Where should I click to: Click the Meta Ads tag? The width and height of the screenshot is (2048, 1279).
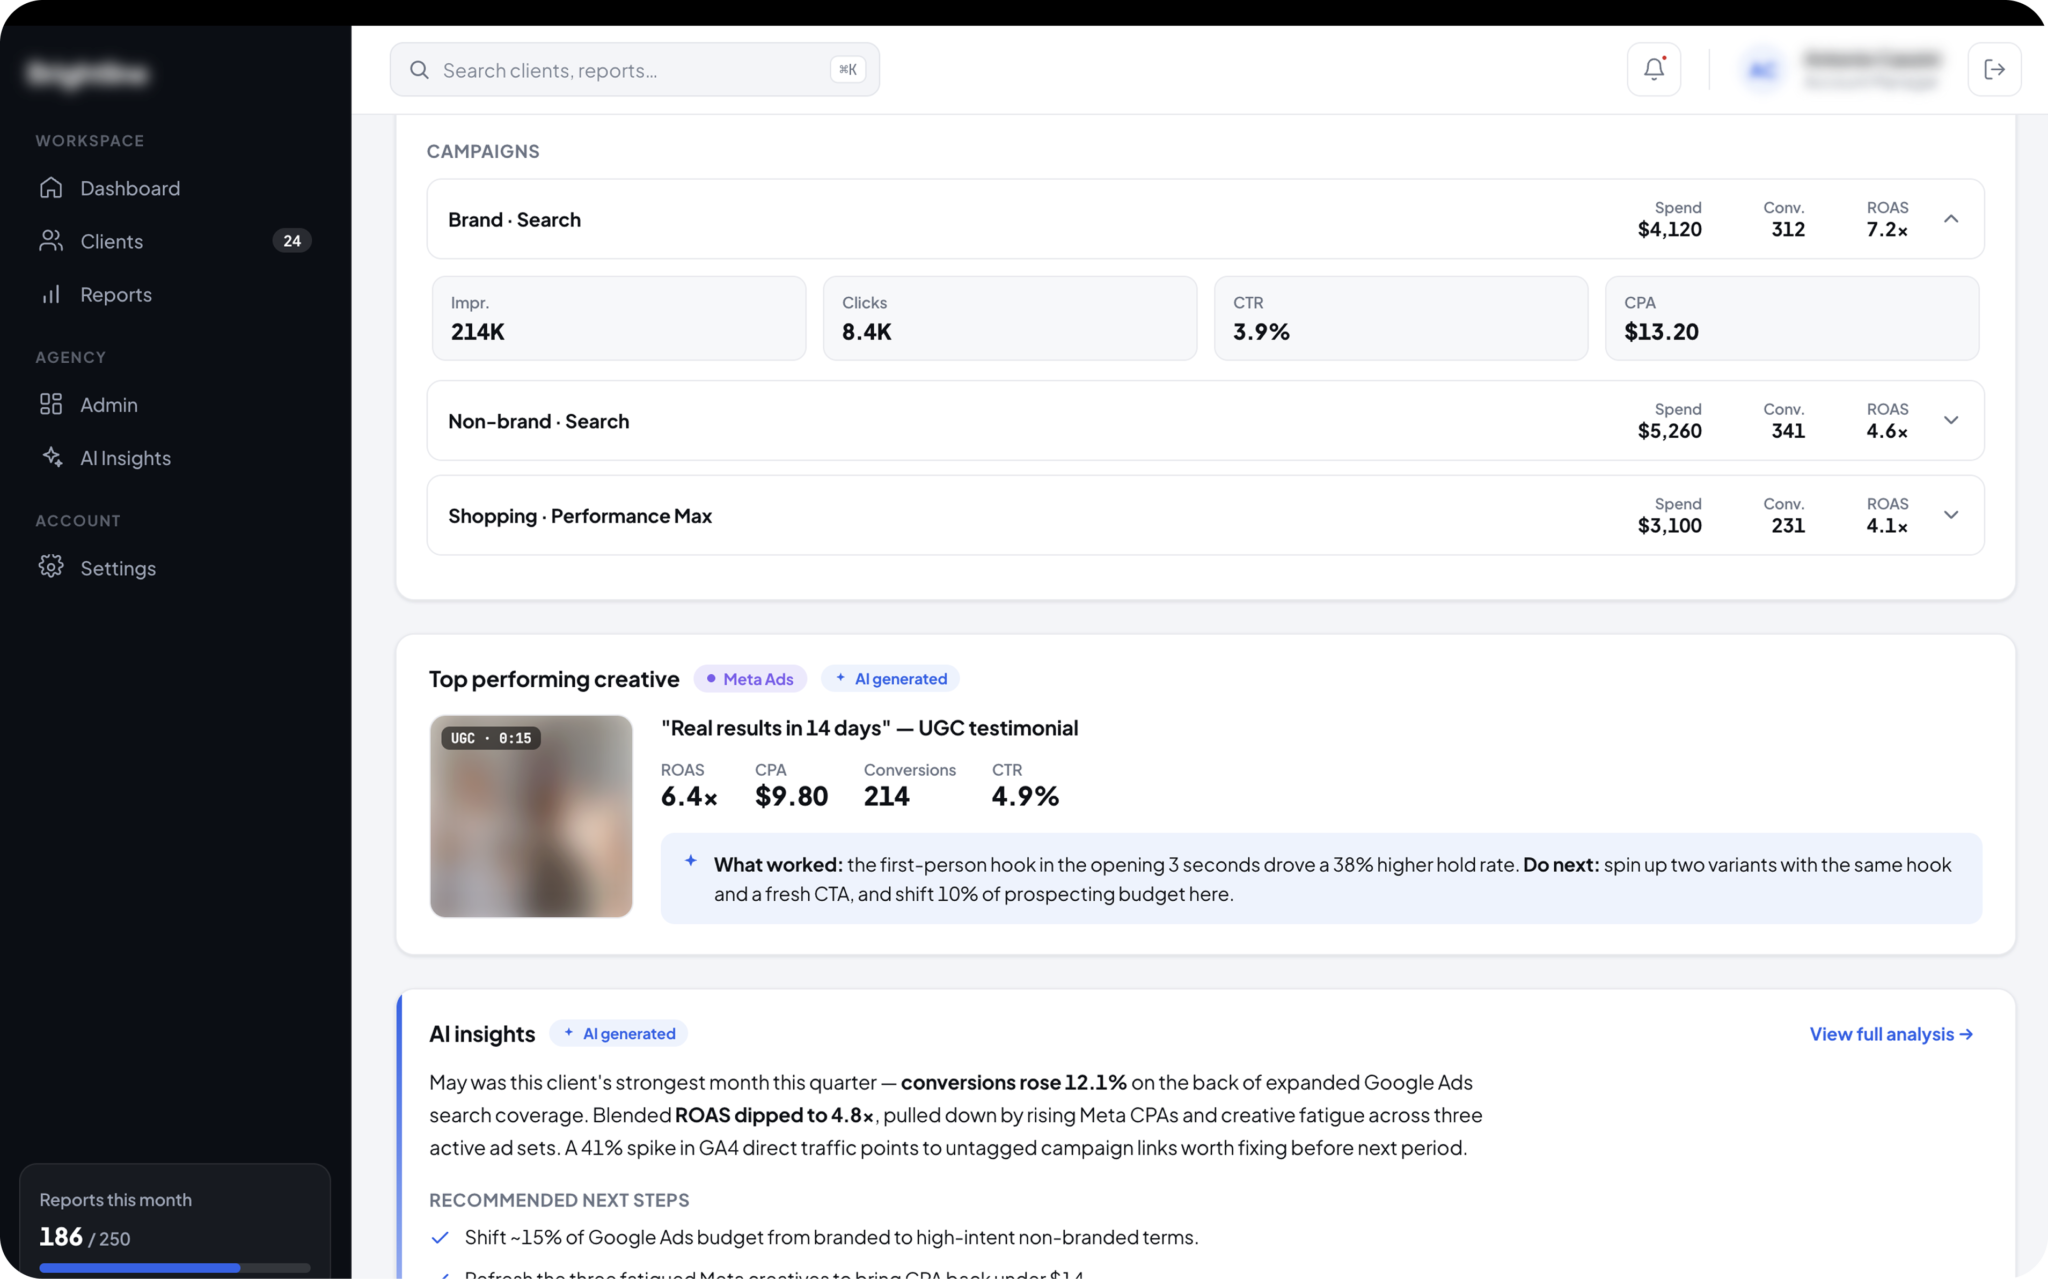pyautogui.click(x=750, y=679)
